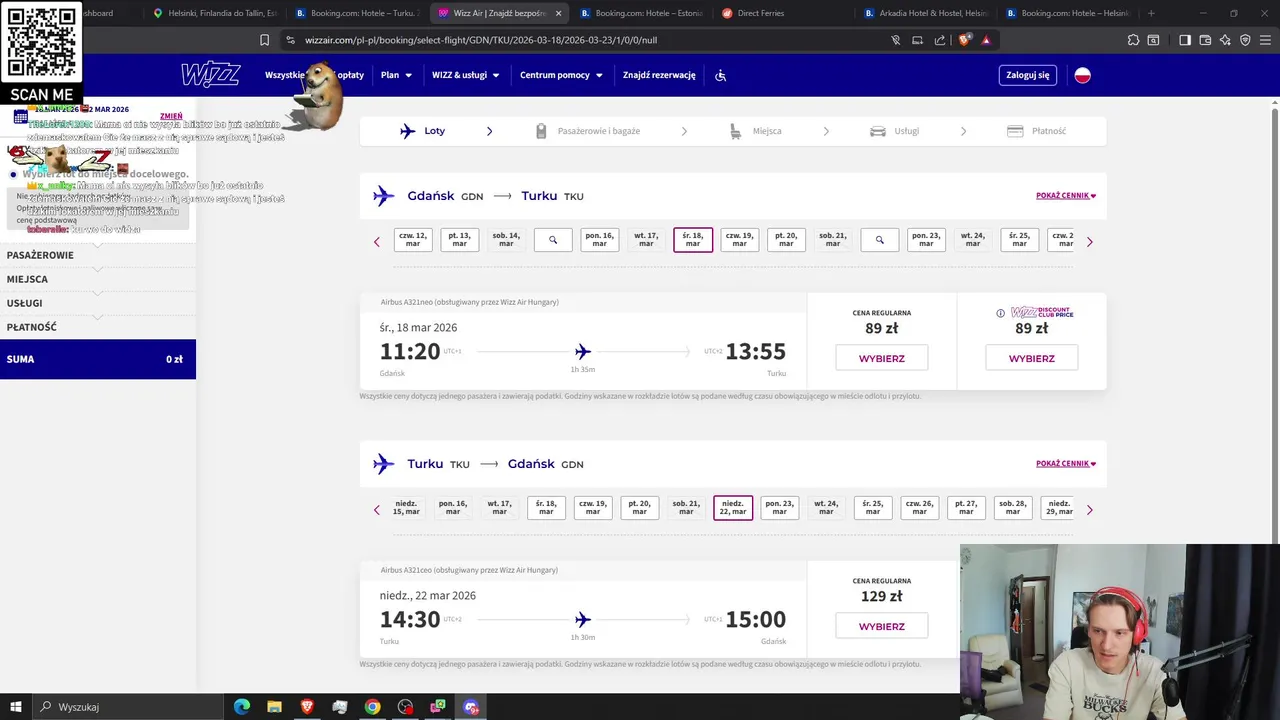Expand the PASAŻEROWIE sidebar section
Viewport: 1280px width, 720px height.
98,255
